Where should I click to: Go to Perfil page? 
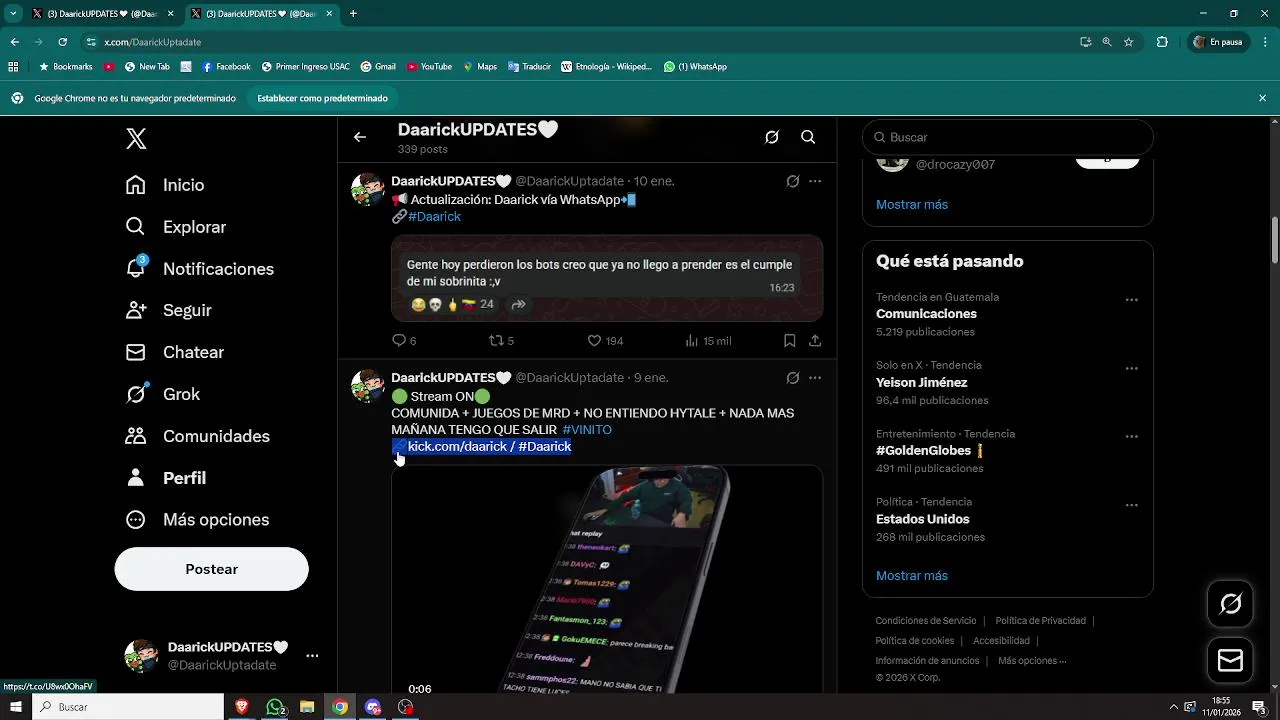pos(166,478)
